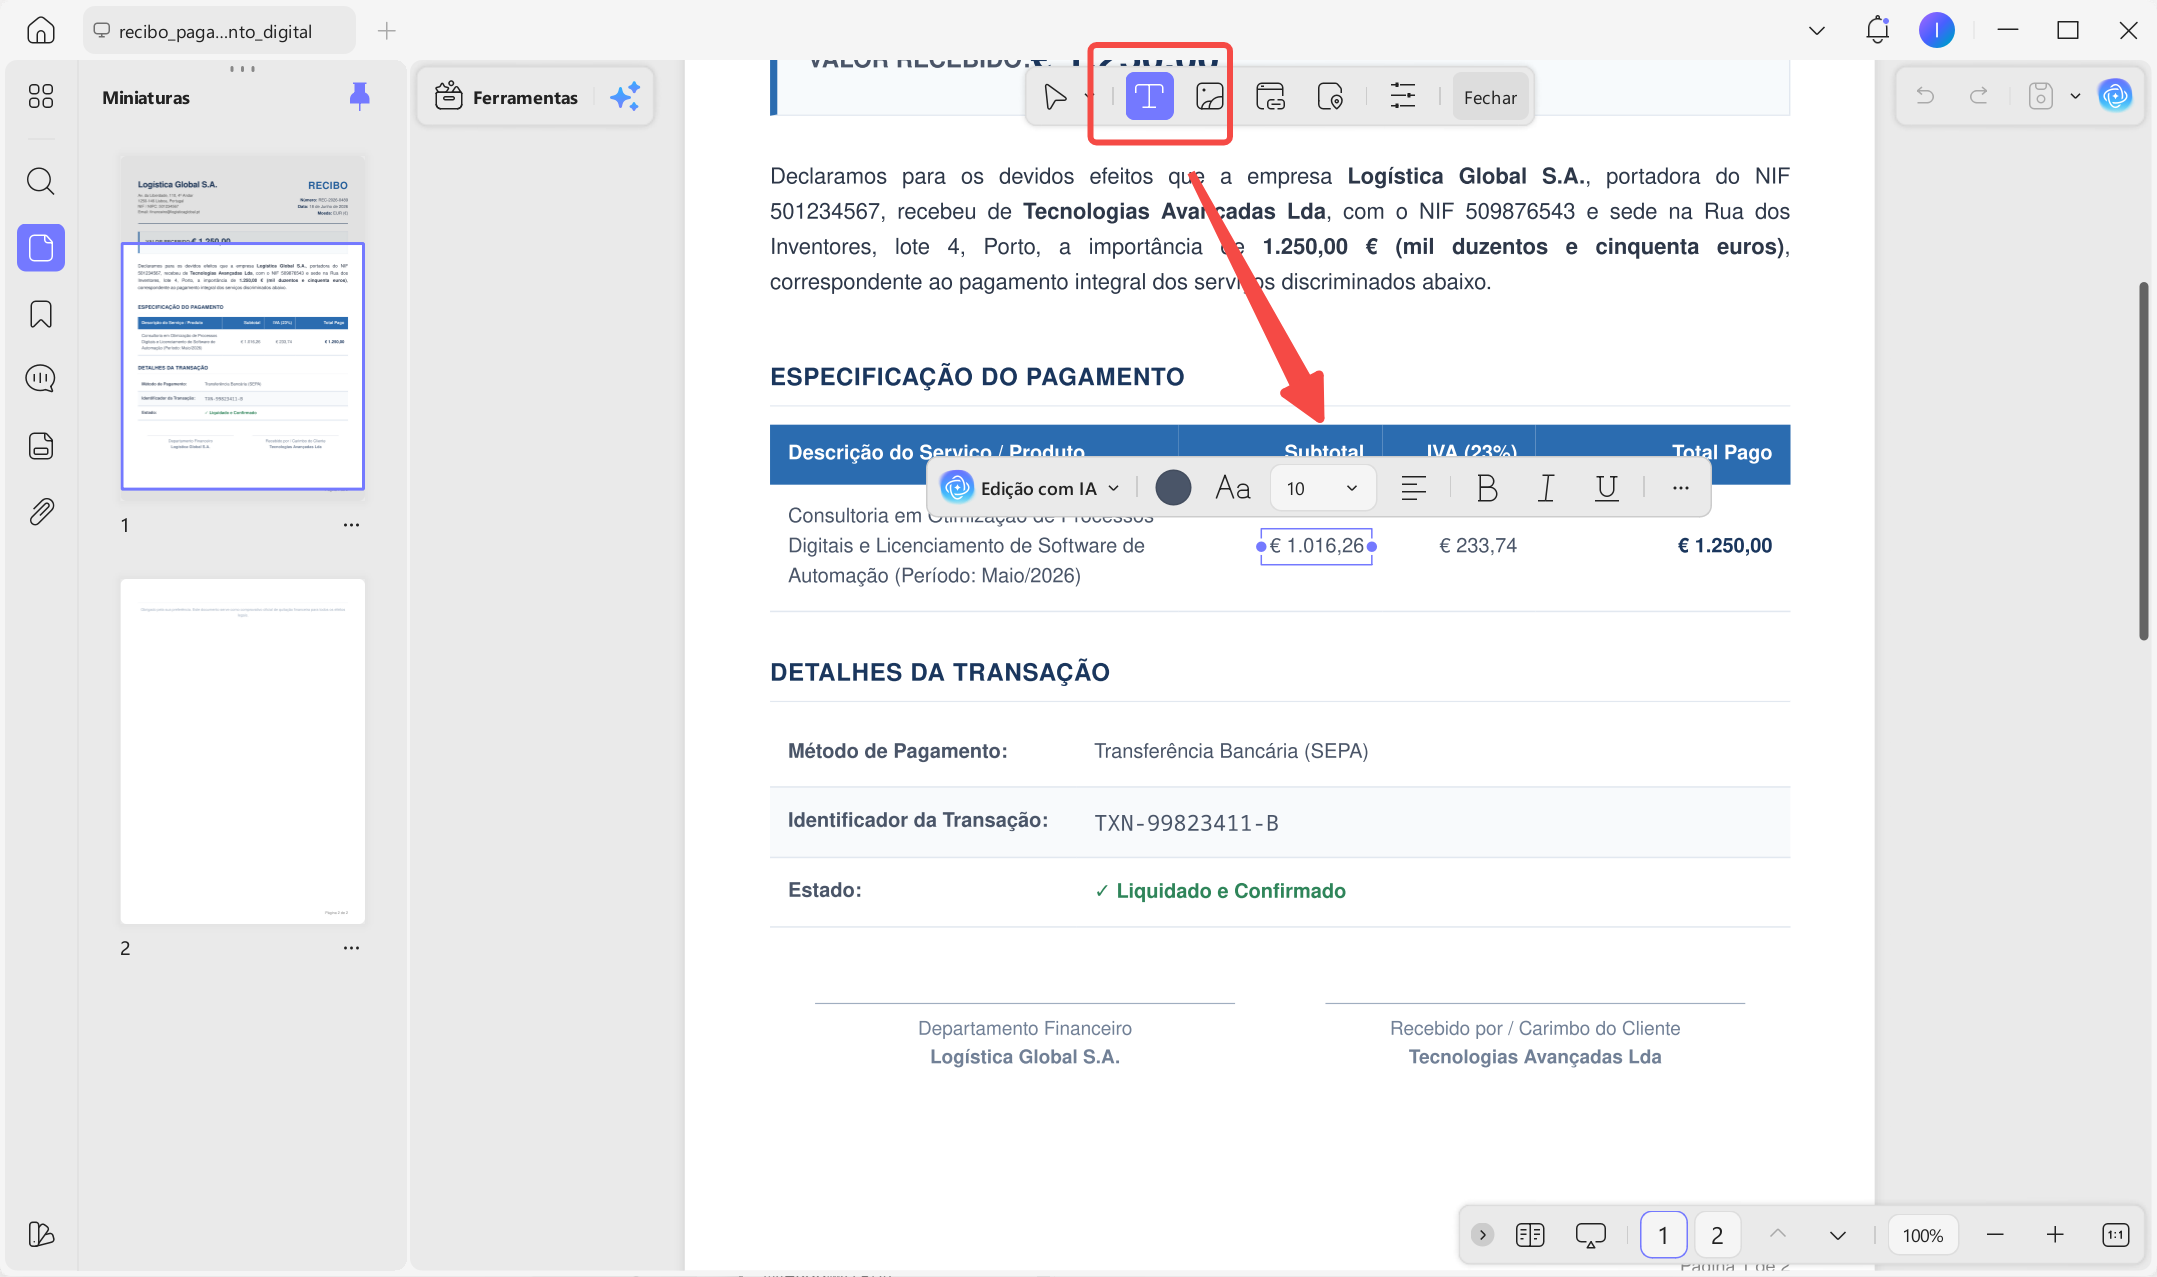Click the 100% zoom level field

[1922, 1235]
